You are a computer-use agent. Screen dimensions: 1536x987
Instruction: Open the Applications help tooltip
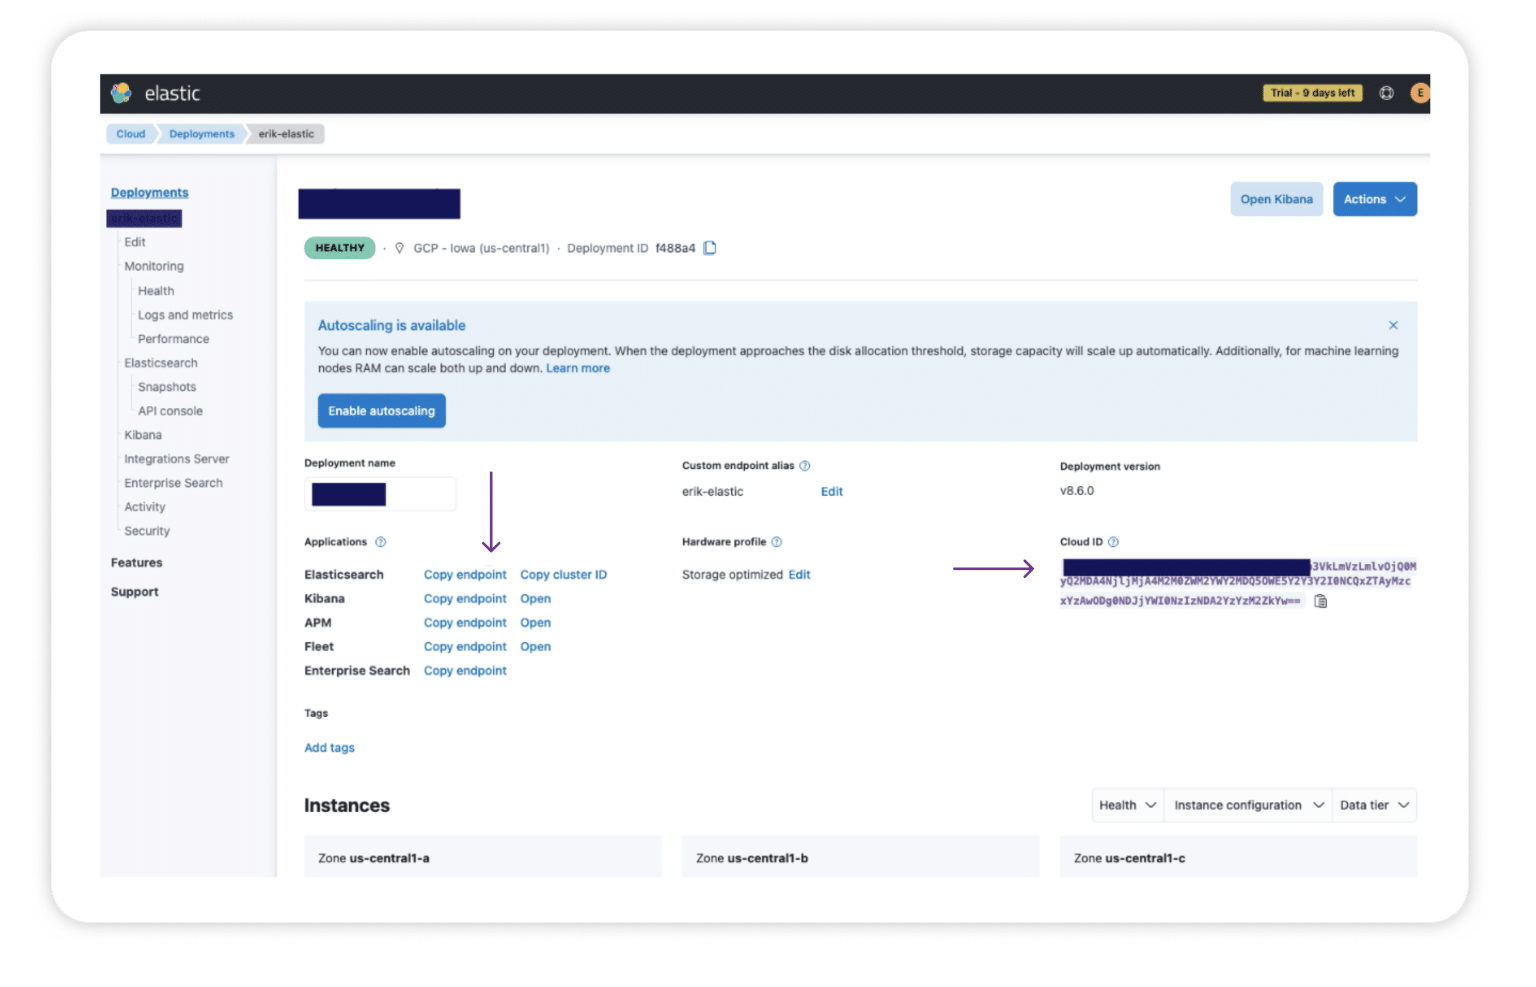tap(380, 541)
